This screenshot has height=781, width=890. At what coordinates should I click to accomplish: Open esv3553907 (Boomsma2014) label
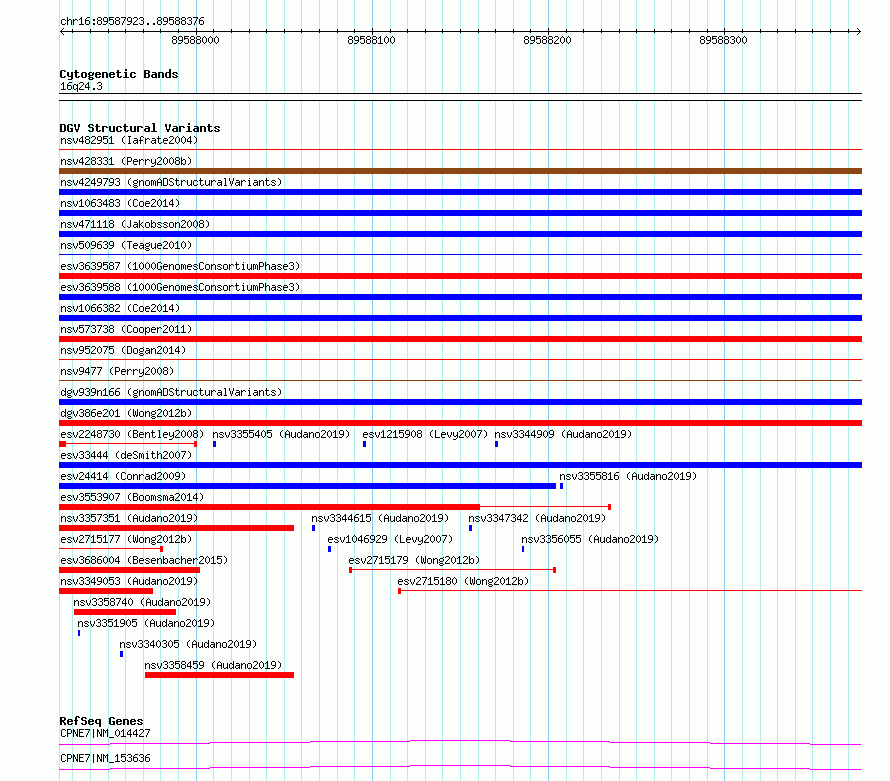click(x=132, y=497)
